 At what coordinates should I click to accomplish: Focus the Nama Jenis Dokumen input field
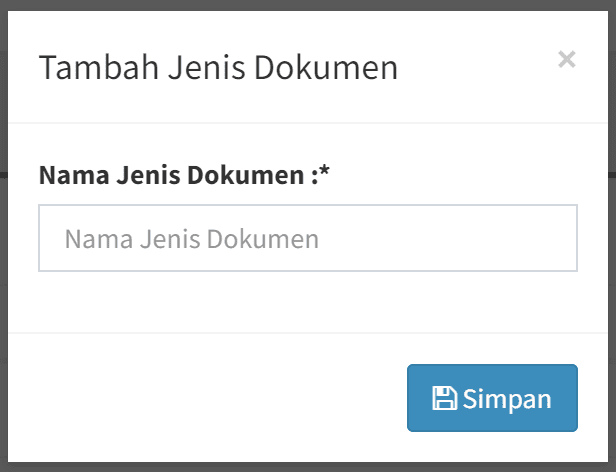pyautogui.click(x=308, y=238)
